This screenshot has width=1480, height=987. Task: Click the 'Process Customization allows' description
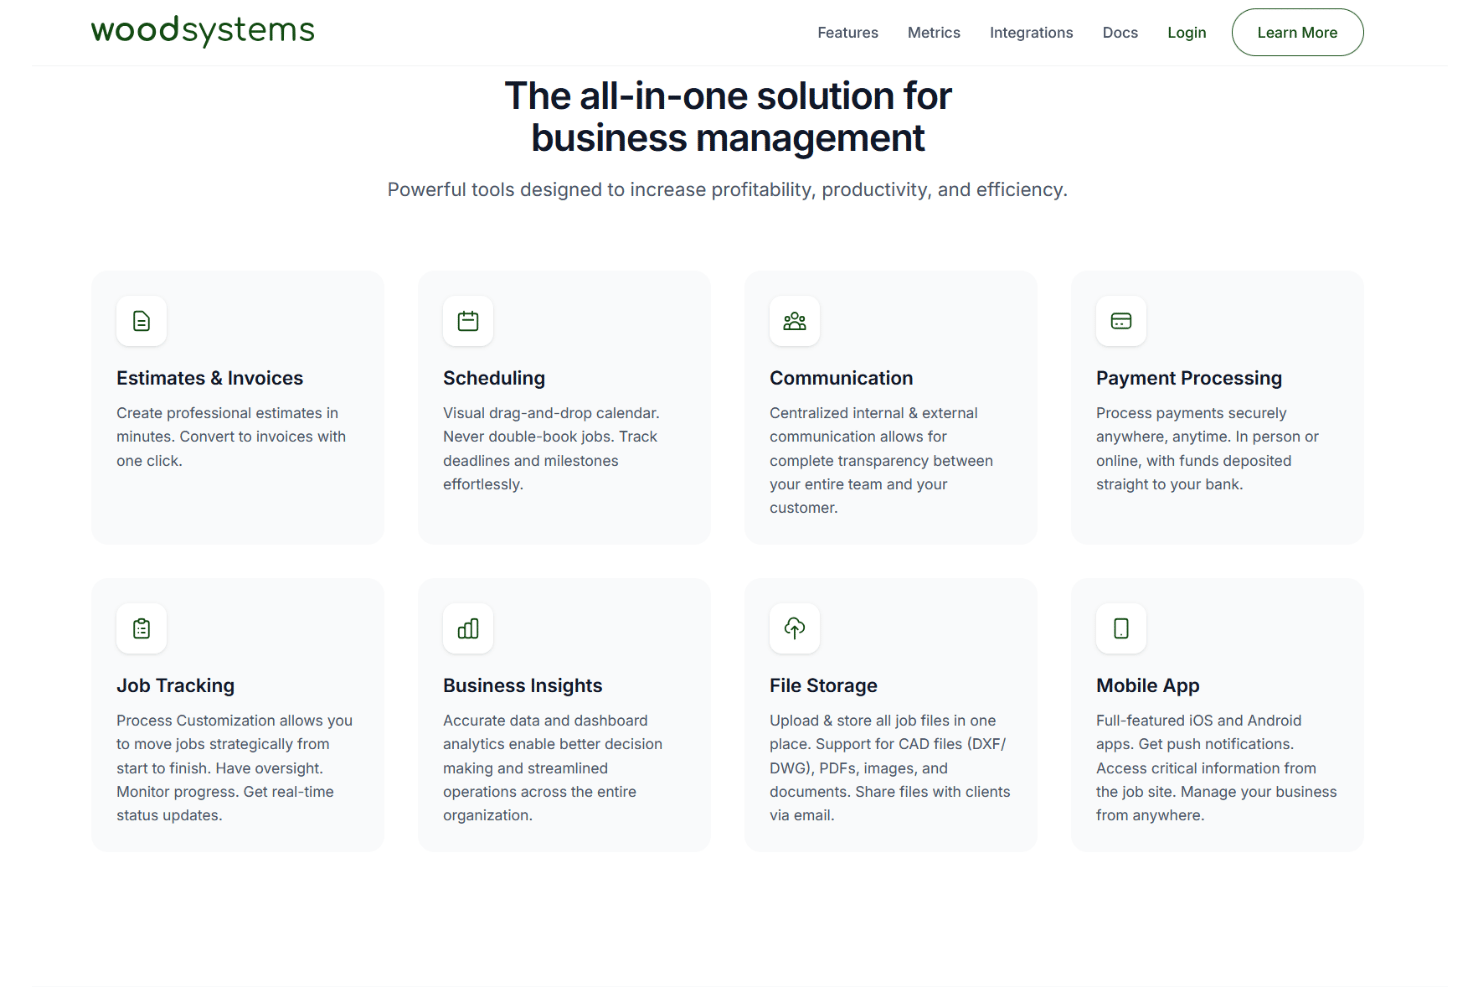(x=234, y=768)
